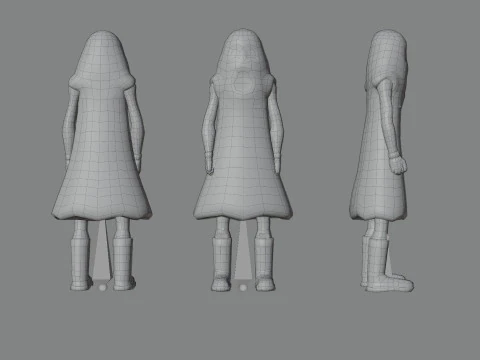Click the small sphere under front-view model
The image size is (480, 360).
(x=243, y=287)
